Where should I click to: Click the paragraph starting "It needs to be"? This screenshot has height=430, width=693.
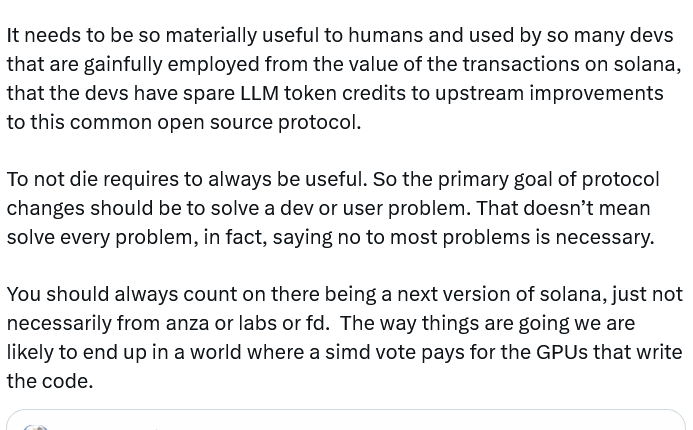(340, 78)
